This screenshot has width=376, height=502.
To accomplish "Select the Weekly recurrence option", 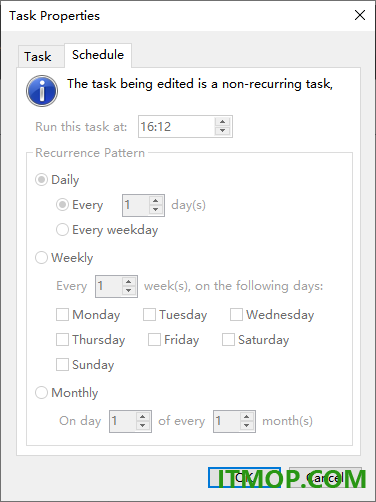I will [x=41, y=258].
